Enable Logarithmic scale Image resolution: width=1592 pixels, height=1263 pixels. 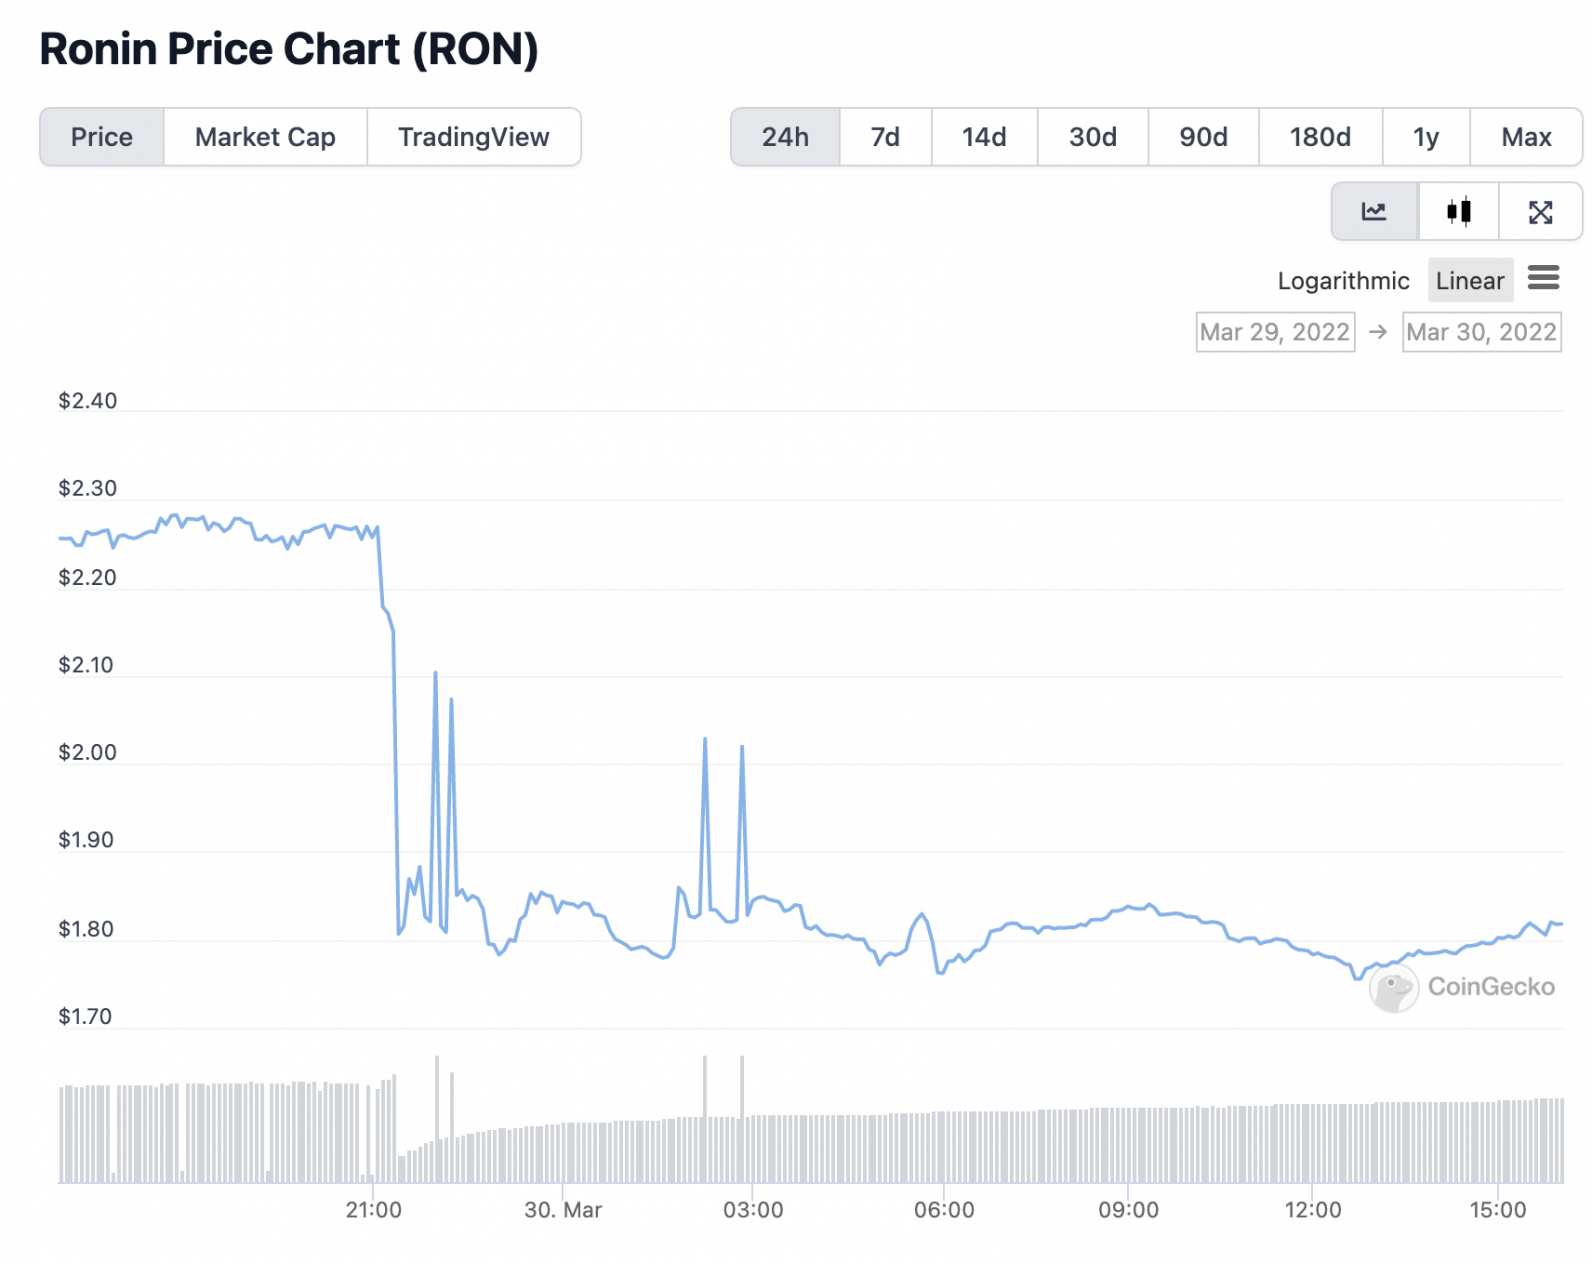pyautogui.click(x=1343, y=281)
